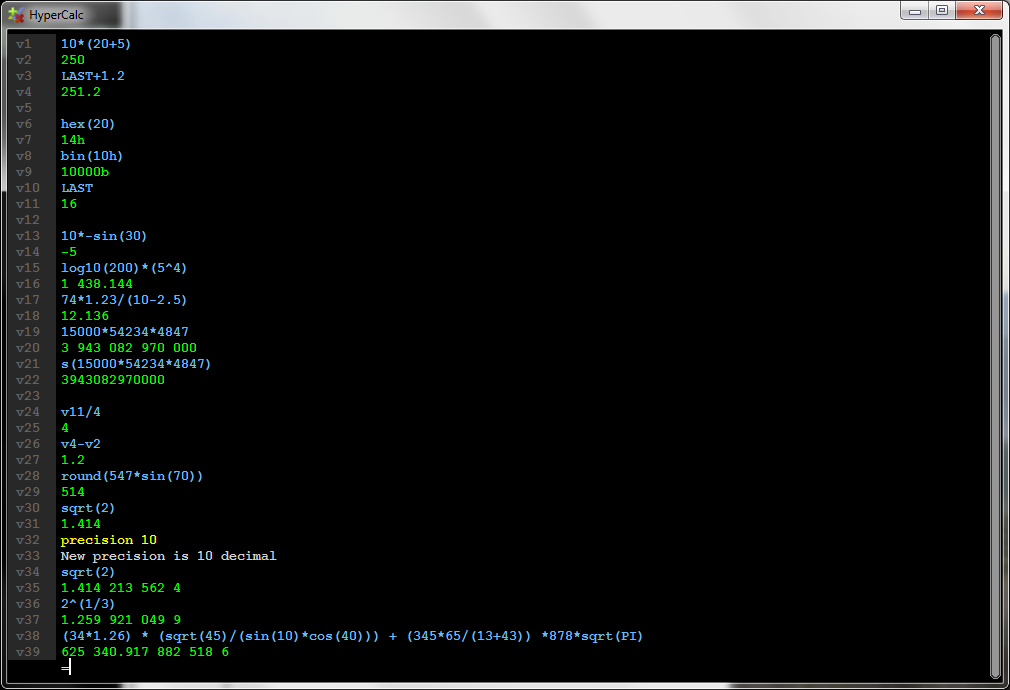Click the HyperCalc title text
Image resolution: width=1010 pixels, height=690 pixels.
(56, 15)
